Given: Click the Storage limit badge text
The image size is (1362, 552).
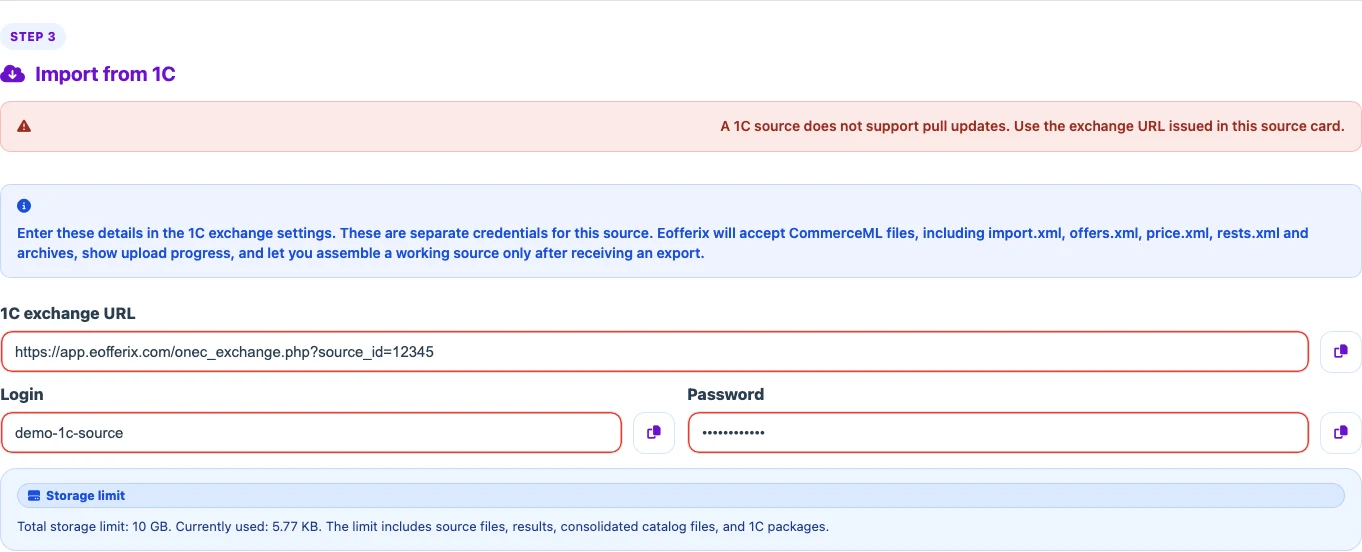Looking at the screenshot, I should [86, 496].
